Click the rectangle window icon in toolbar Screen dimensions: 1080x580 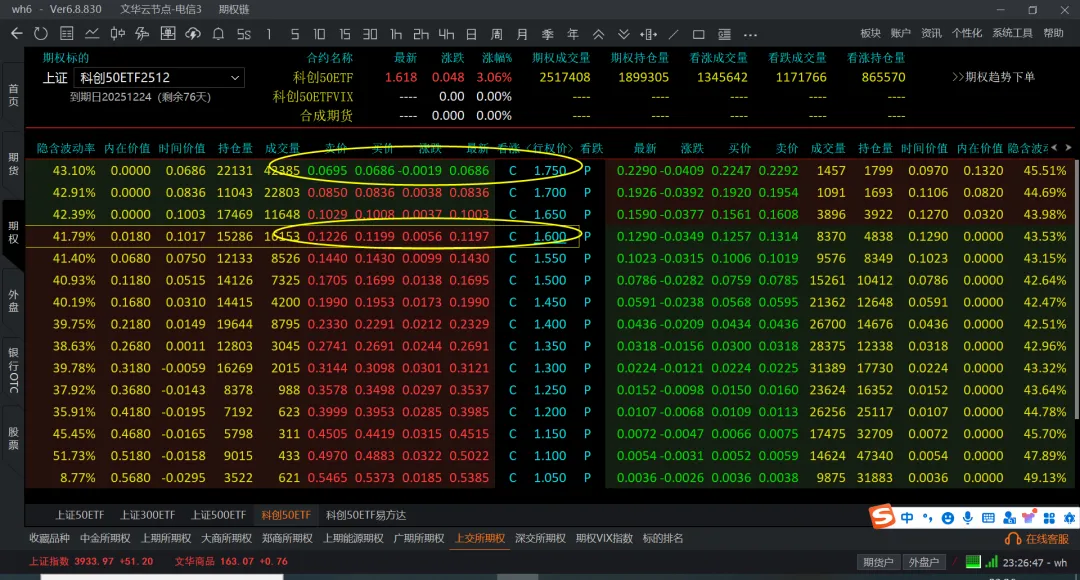698,34
